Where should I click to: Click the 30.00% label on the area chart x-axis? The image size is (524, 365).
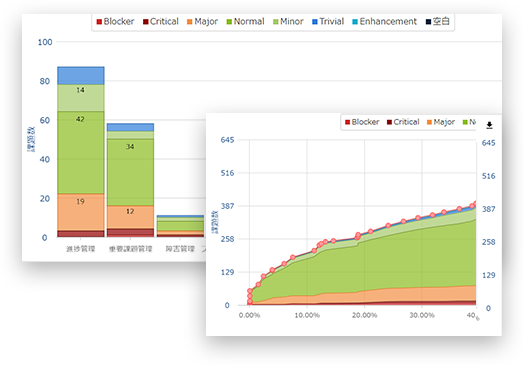click(x=422, y=315)
